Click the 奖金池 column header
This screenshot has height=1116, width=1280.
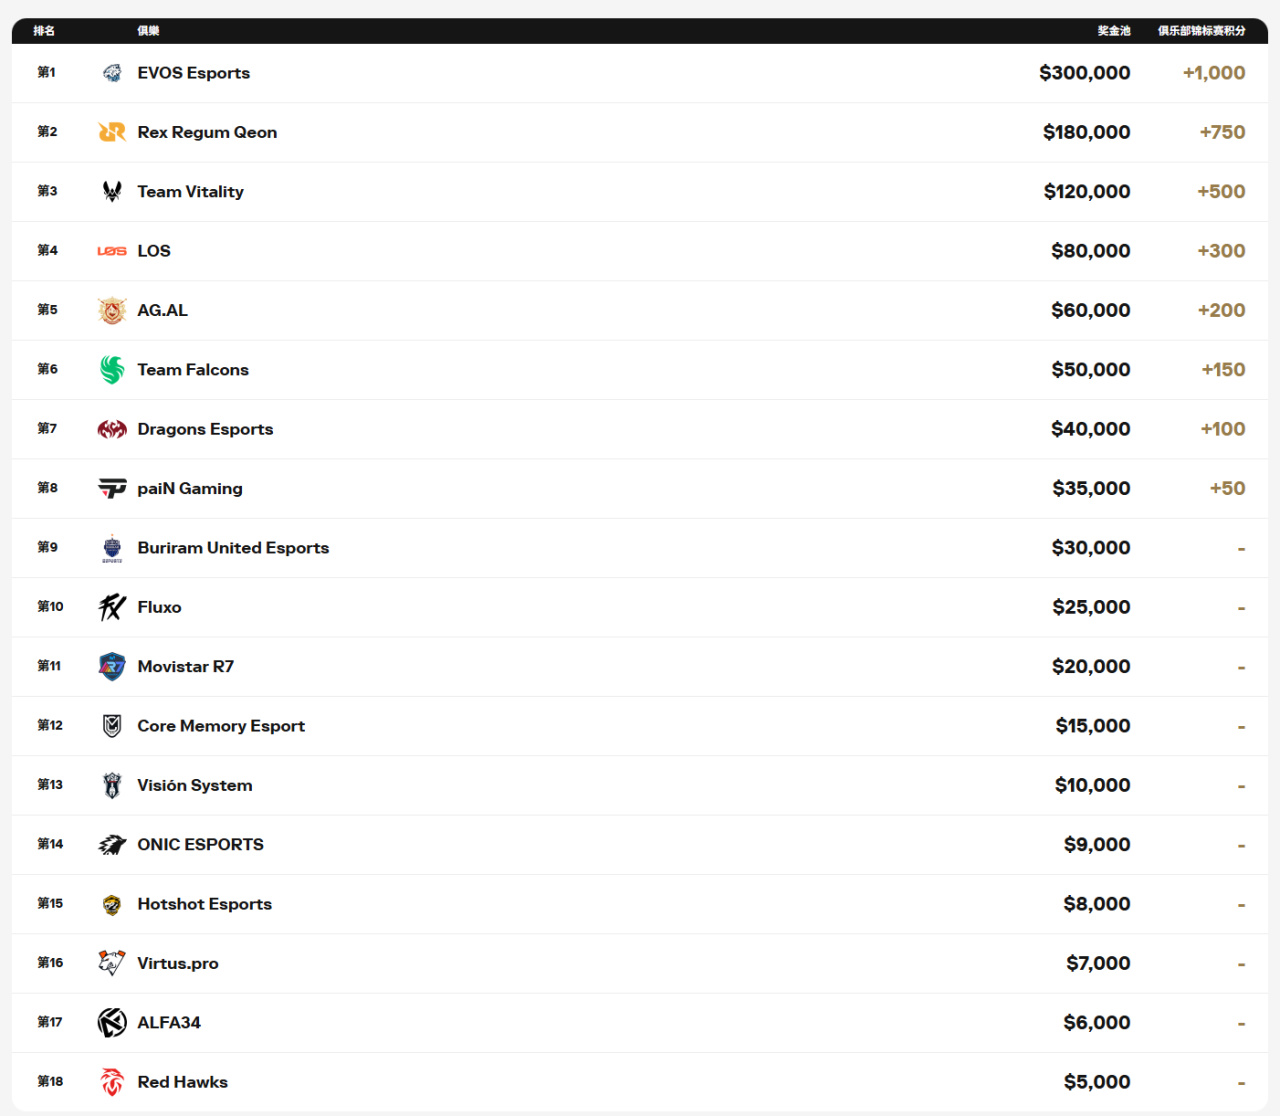[1114, 31]
